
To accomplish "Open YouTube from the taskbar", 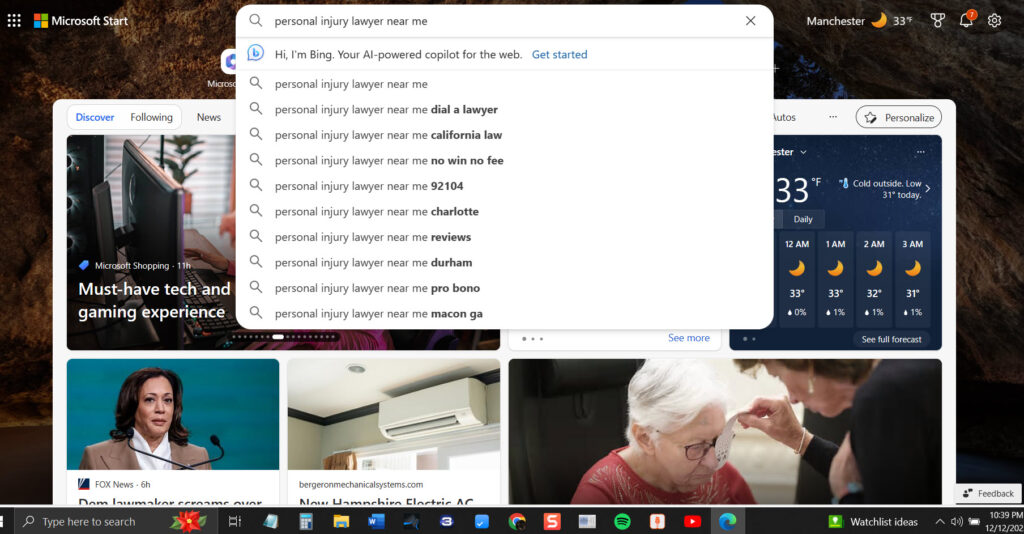I will [x=692, y=521].
